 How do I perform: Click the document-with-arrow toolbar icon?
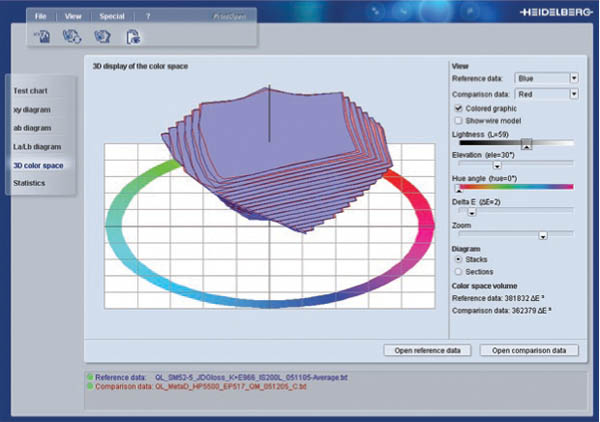pos(44,37)
